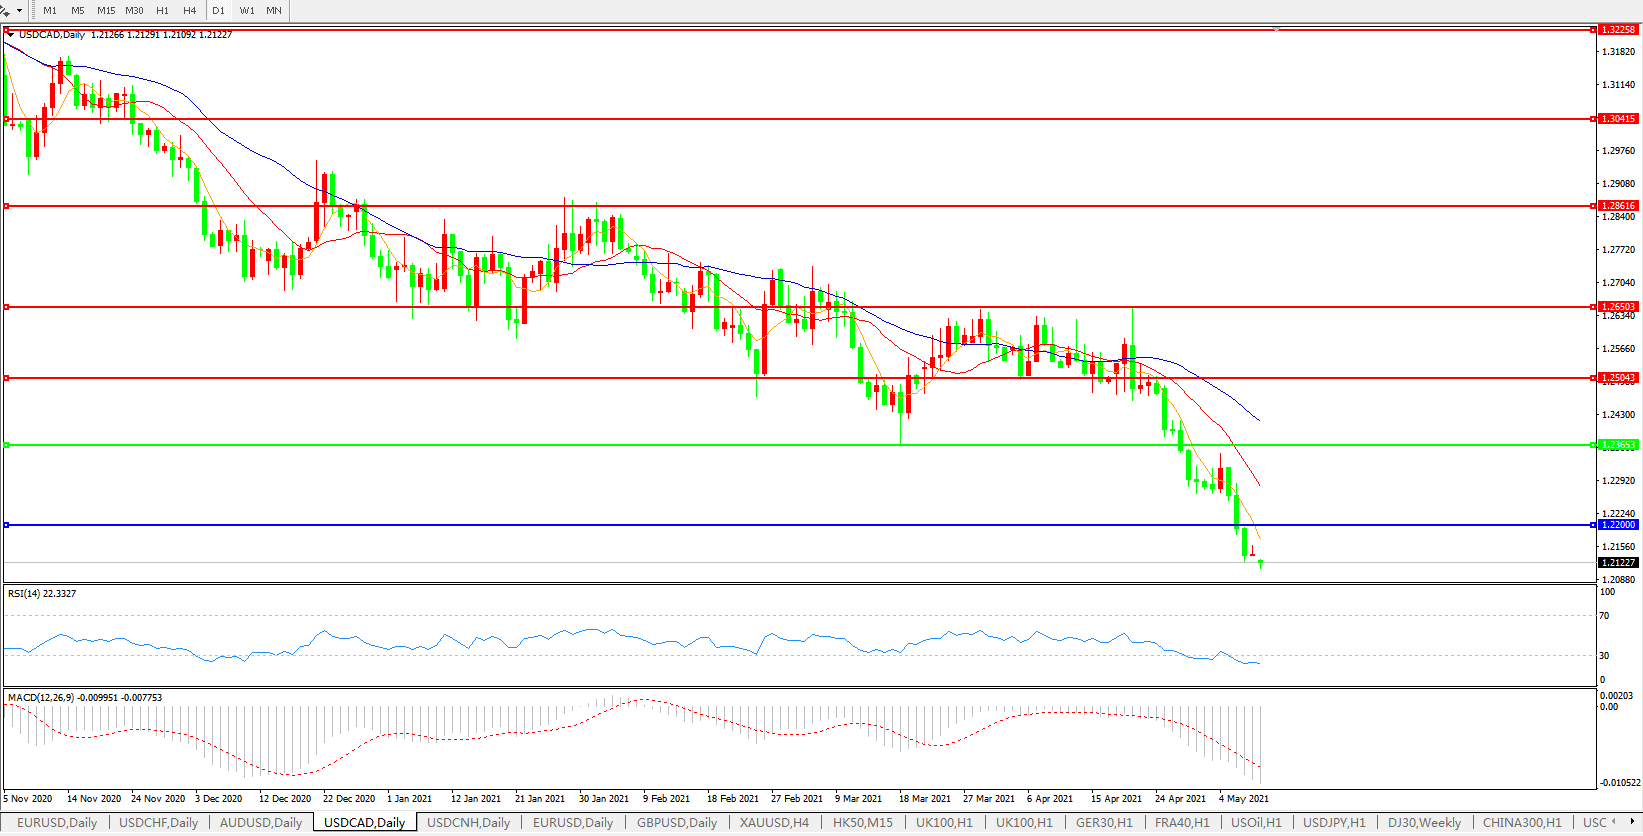Viewport: 1643px width, 836px height.
Task: Select the blue 1.22000 horizontal line handle
Action: [7, 525]
